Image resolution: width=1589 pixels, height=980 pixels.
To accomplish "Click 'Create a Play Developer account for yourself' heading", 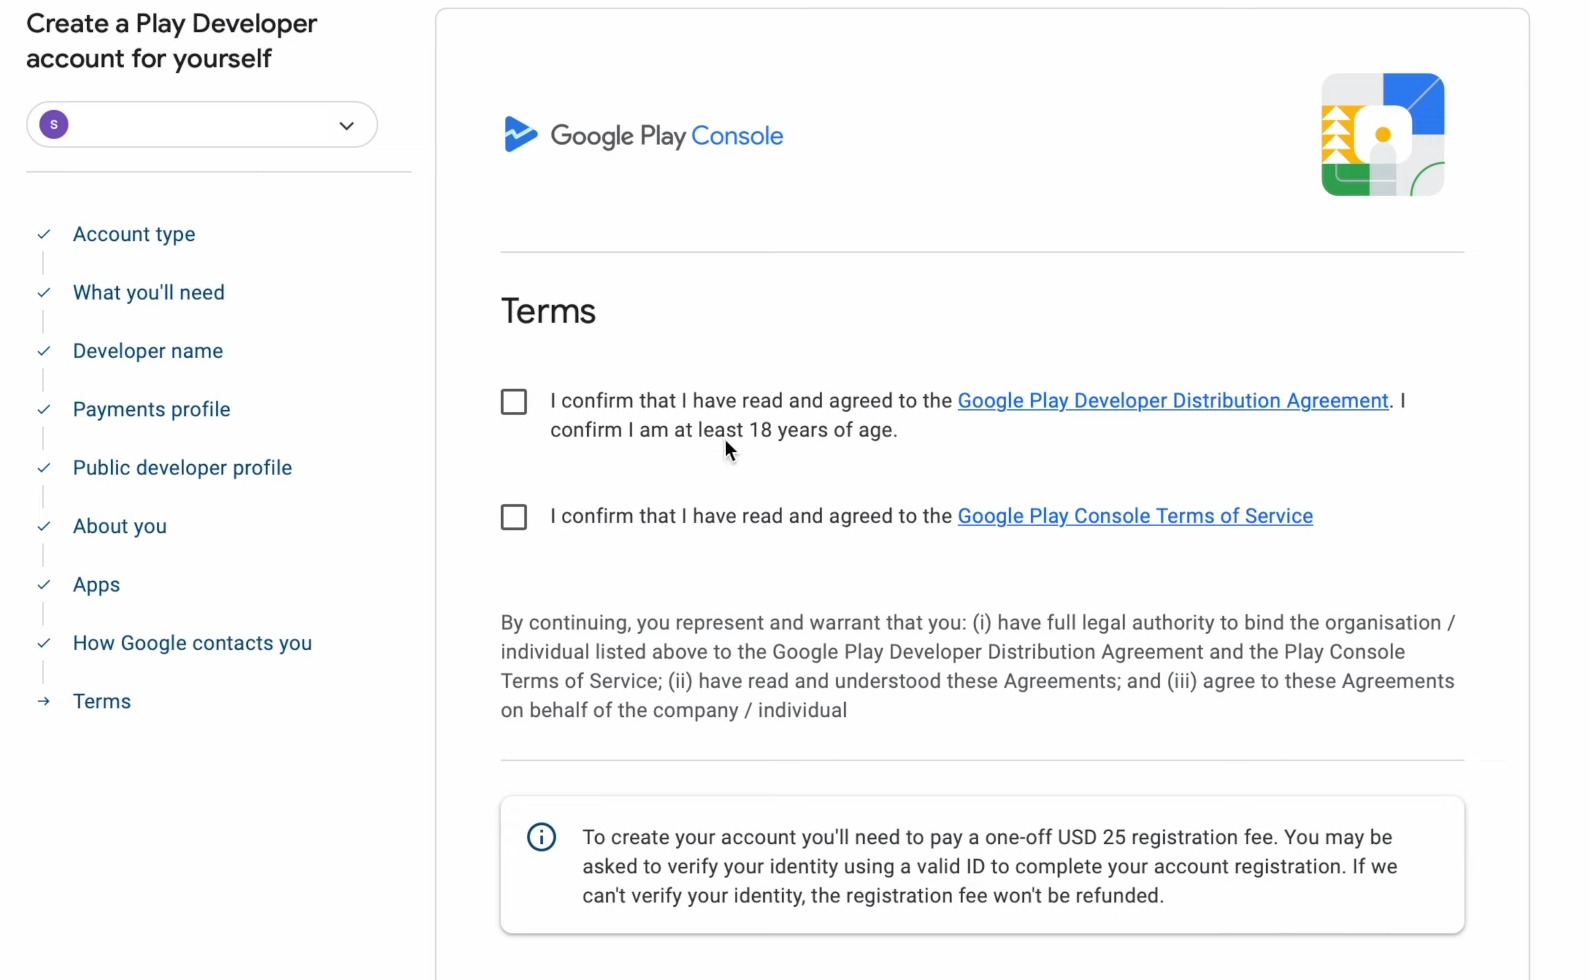I will [171, 41].
